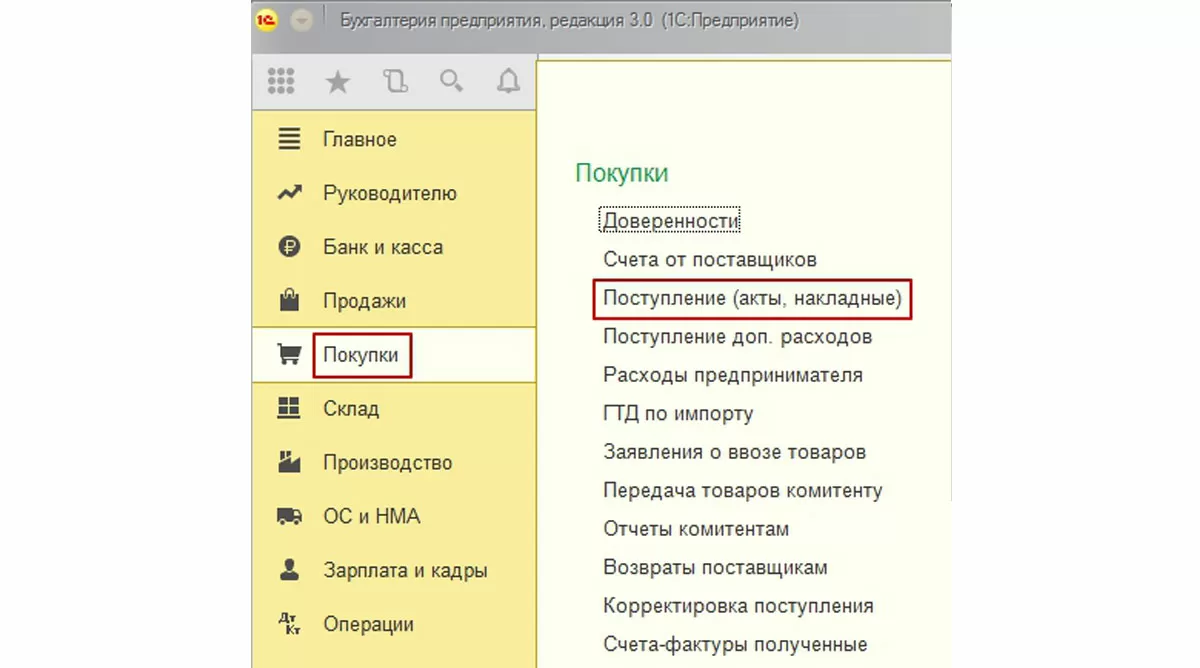Open Расходы предпринимателя link

click(x=733, y=376)
